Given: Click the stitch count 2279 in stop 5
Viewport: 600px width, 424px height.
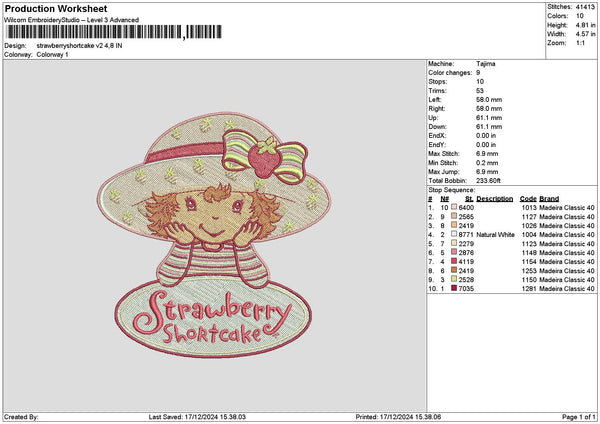Looking at the screenshot, I should coord(466,244).
